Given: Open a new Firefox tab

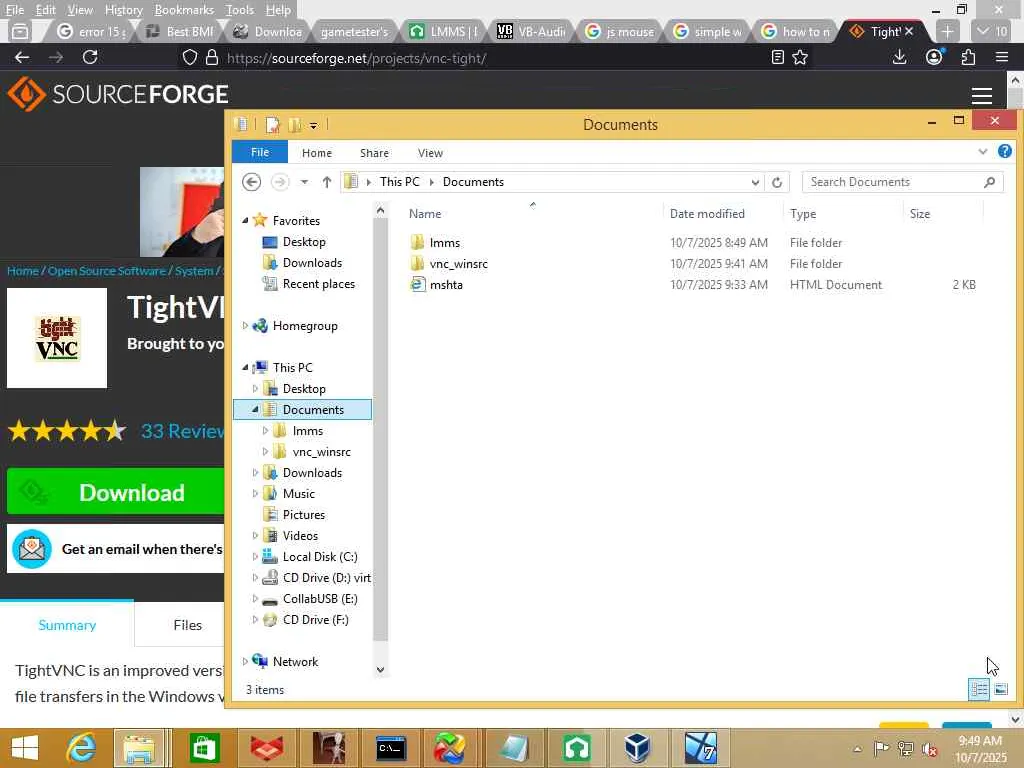Looking at the screenshot, I should [x=947, y=31].
